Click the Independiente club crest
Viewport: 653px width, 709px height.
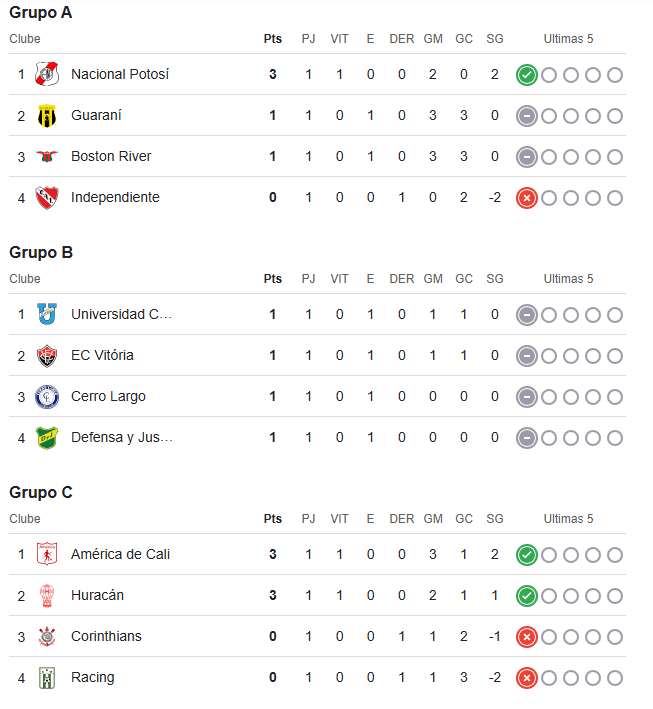point(47,198)
